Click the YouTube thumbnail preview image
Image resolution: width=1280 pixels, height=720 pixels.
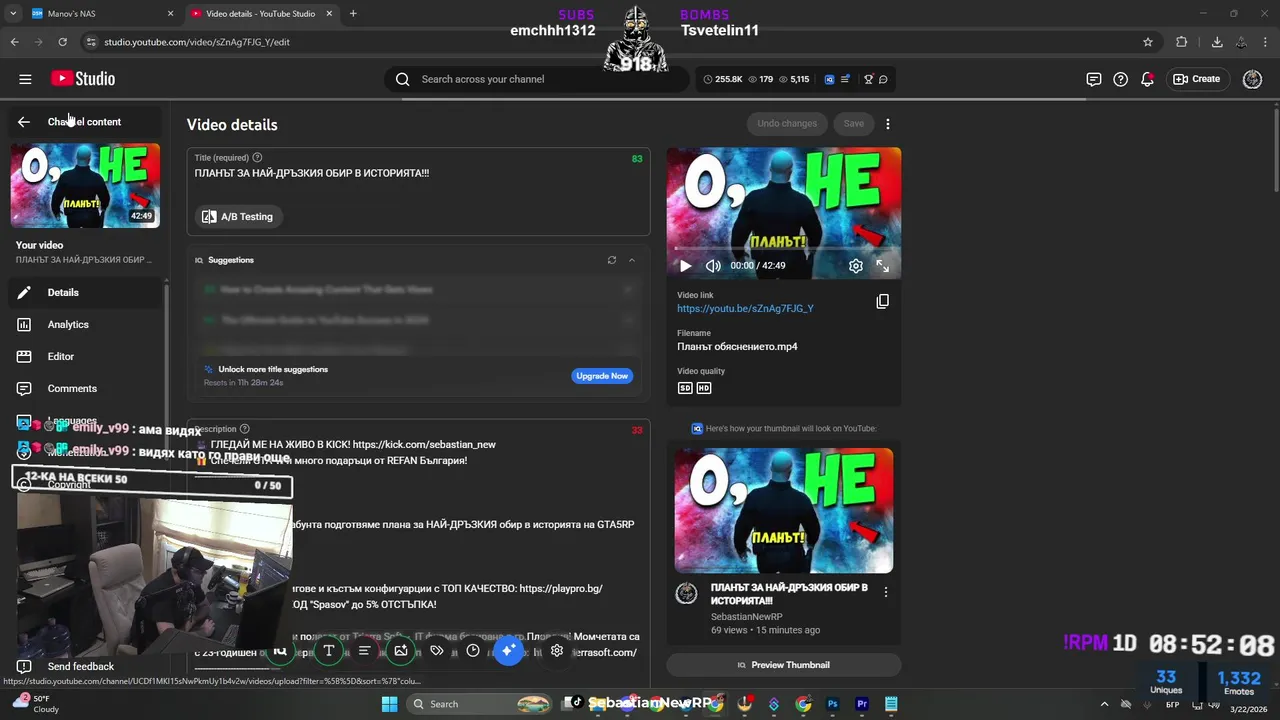pos(783,510)
